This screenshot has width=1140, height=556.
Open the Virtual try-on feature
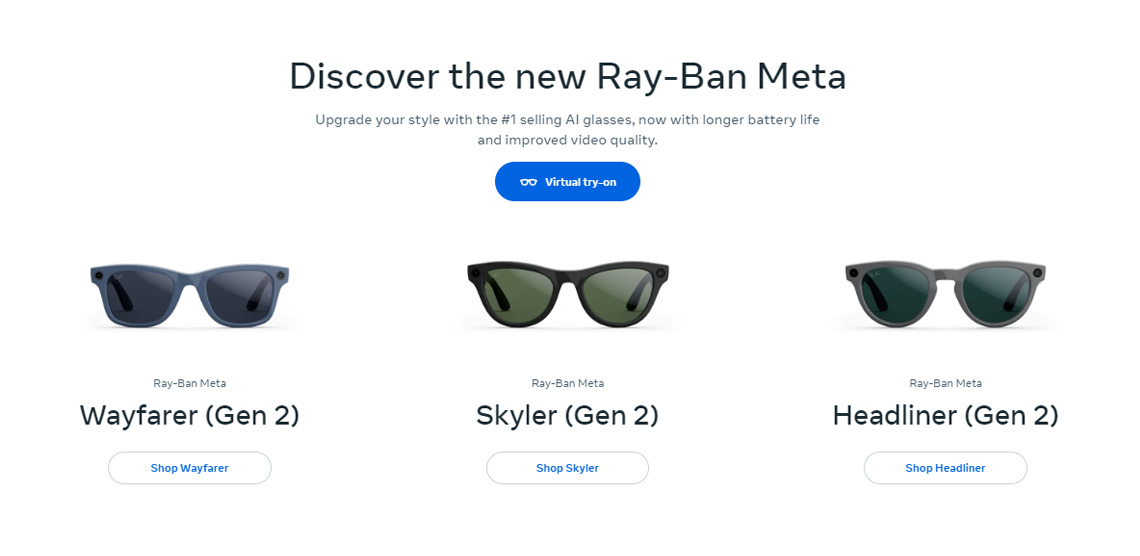567,182
